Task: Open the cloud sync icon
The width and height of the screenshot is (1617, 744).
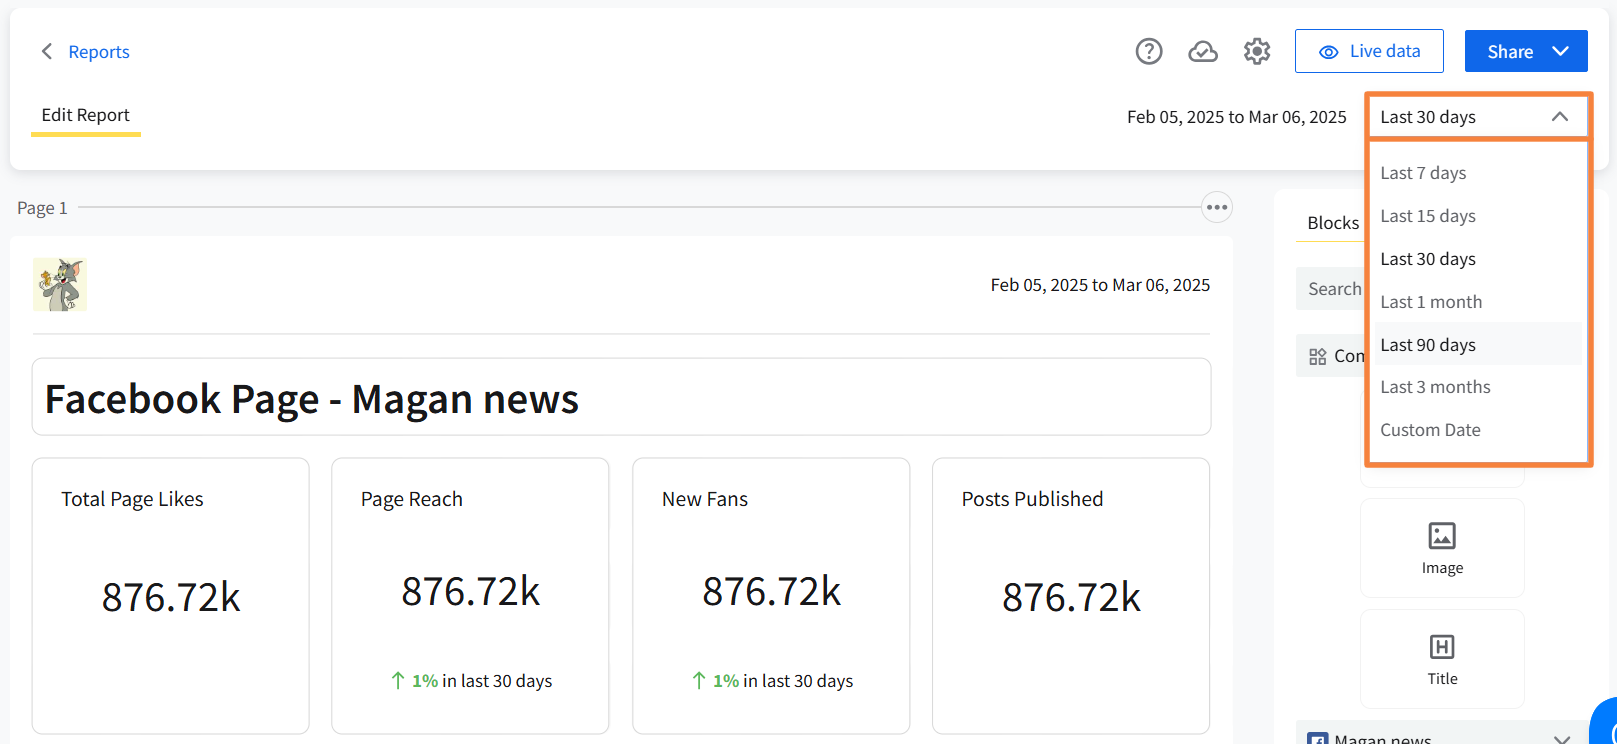Action: tap(1202, 51)
